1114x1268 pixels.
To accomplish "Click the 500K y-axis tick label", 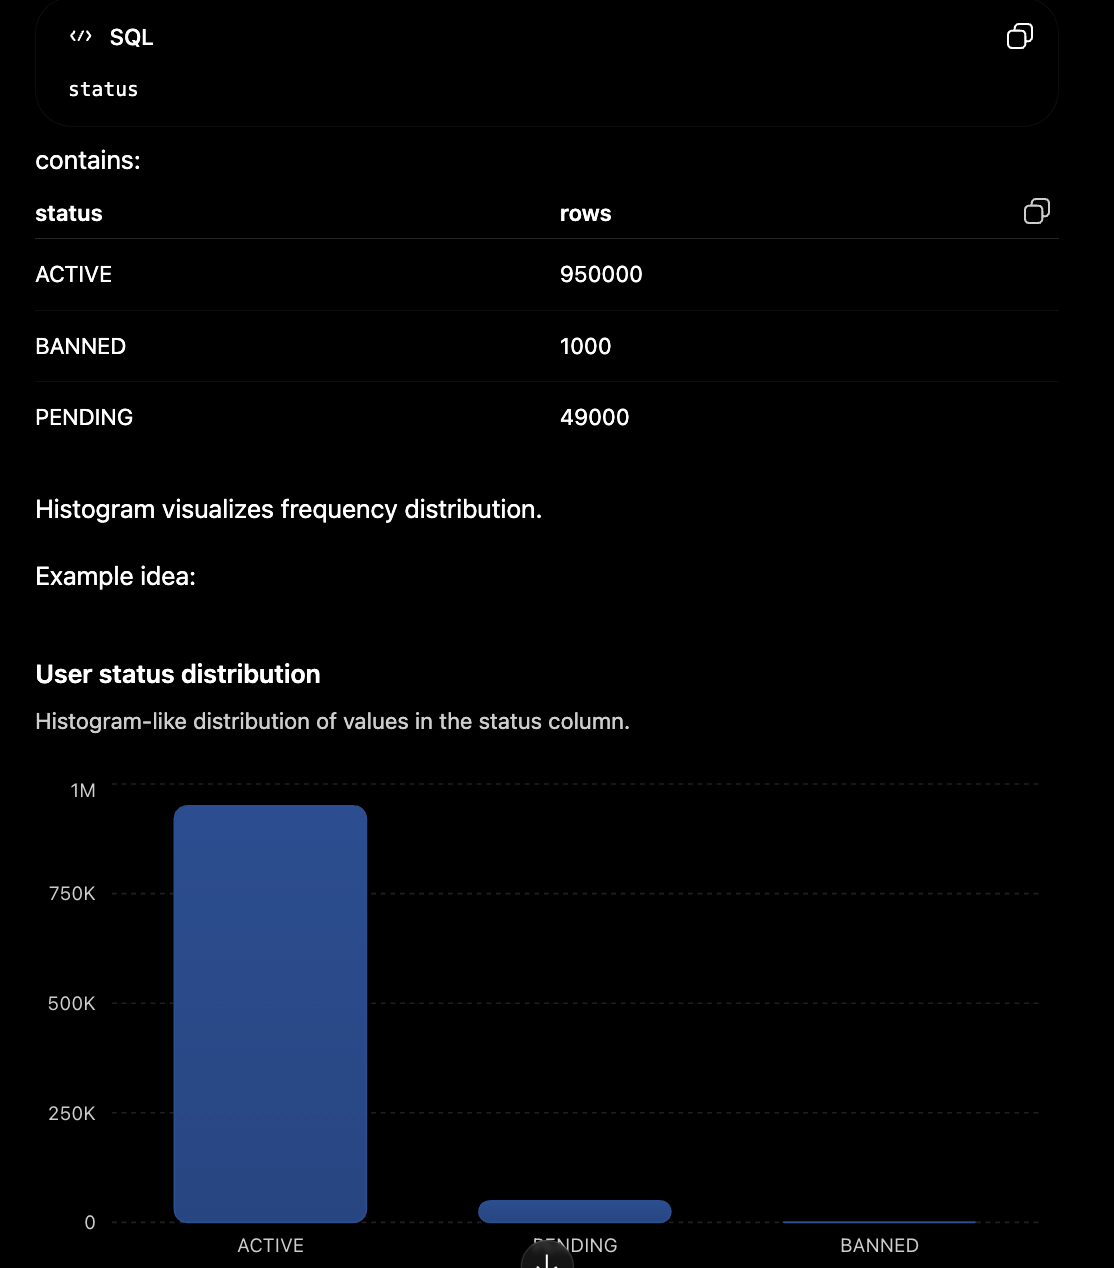I will (x=72, y=1003).
